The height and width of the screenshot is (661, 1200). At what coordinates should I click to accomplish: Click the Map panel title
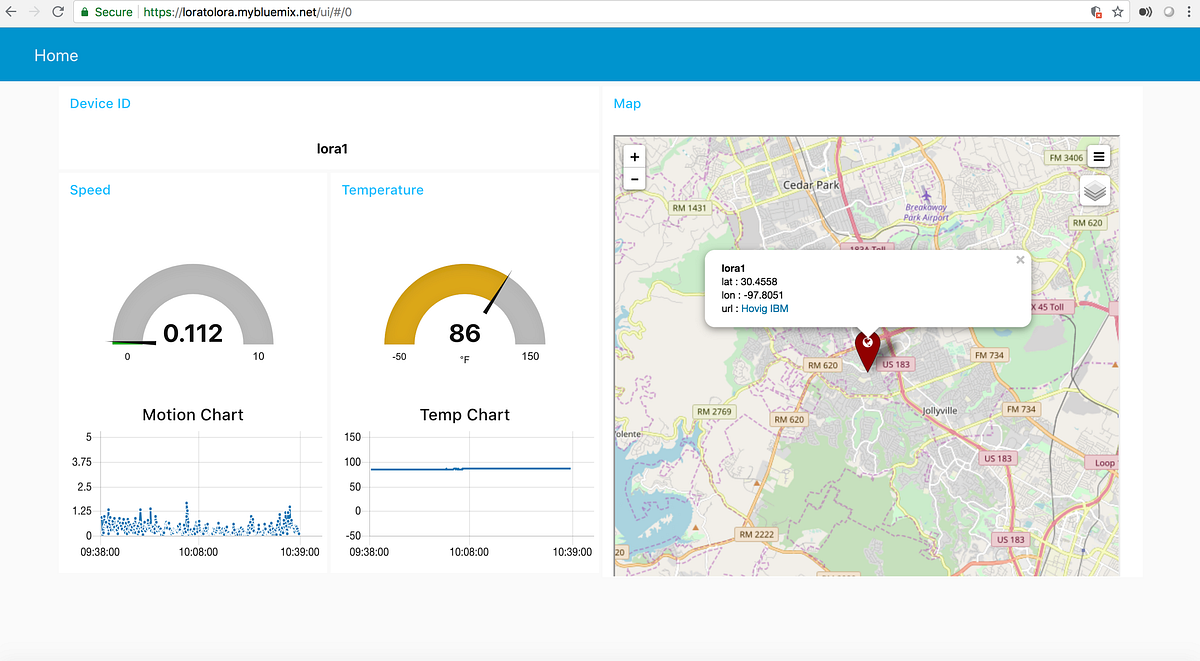pyautogui.click(x=627, y=103)
